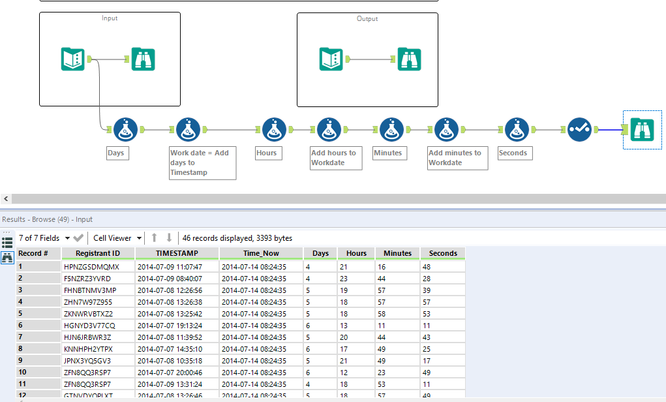This screenshot has width=666, height=402.
Task: Select the final Browse tool in workflow
Action: (x=641, y=129)
